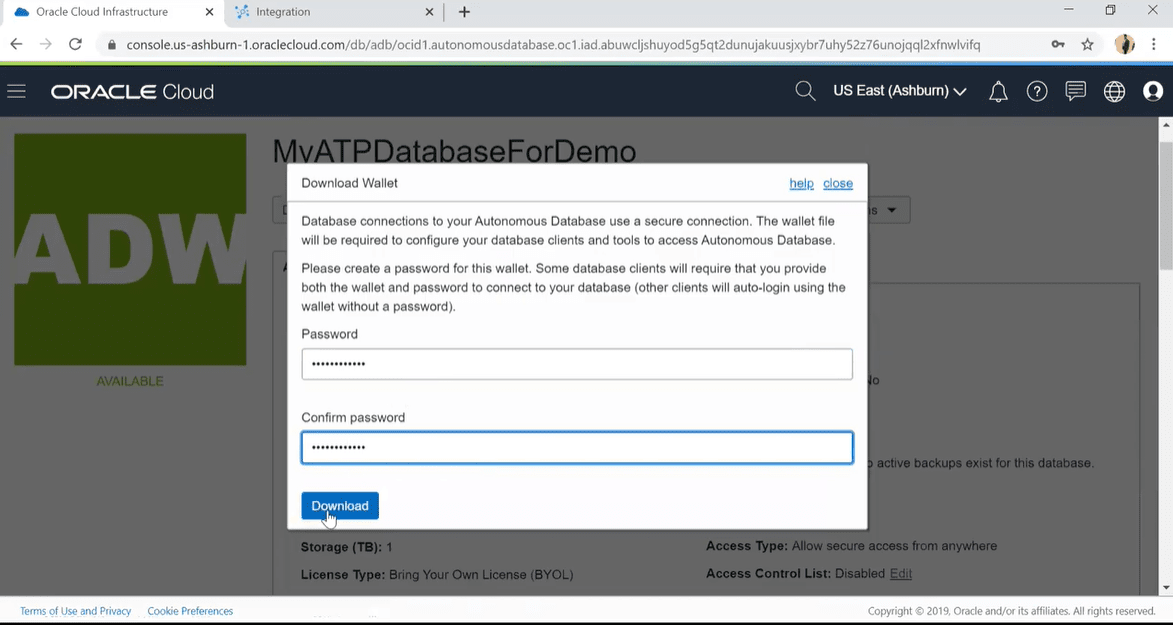Open the help question mark icon

[x=1037, y=91]
